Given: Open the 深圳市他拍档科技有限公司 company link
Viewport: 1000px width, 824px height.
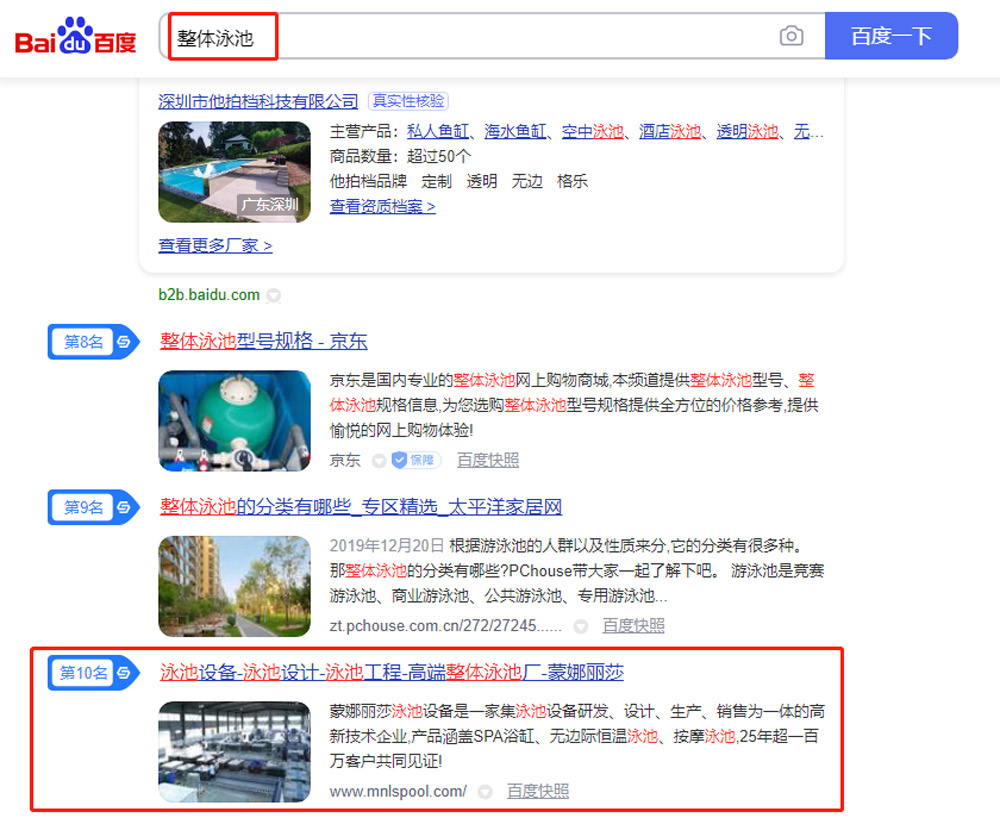Looking at the screenshot, I should 258,101.
